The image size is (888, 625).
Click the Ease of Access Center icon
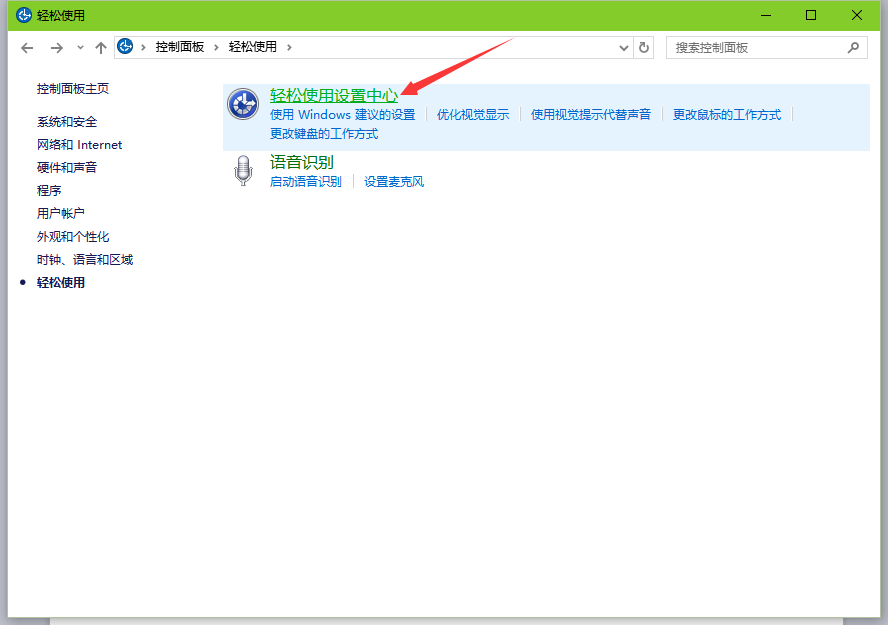tap(243, 104)
